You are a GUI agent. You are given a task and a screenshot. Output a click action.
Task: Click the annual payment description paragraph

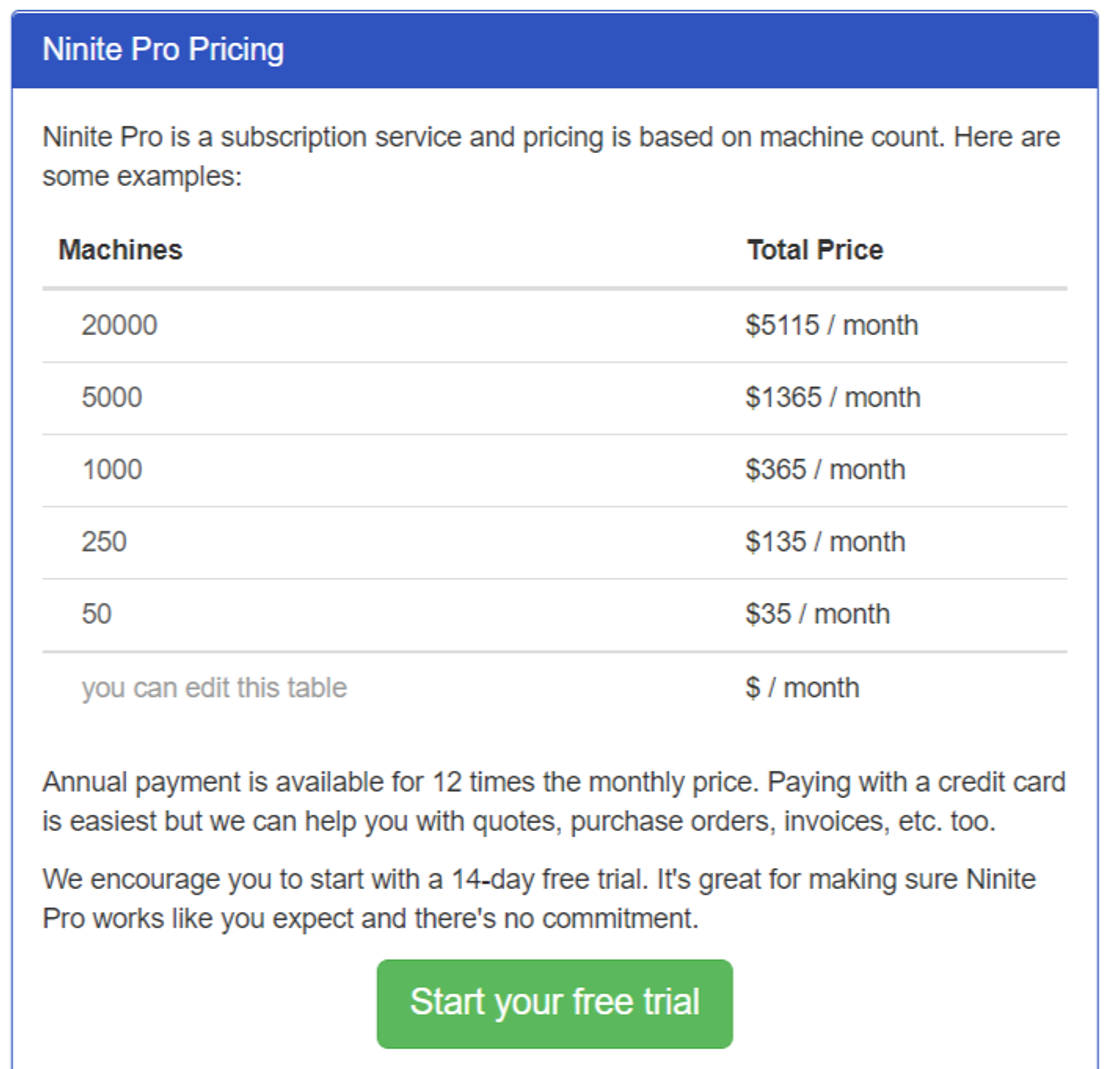click(x=553, y=802)
